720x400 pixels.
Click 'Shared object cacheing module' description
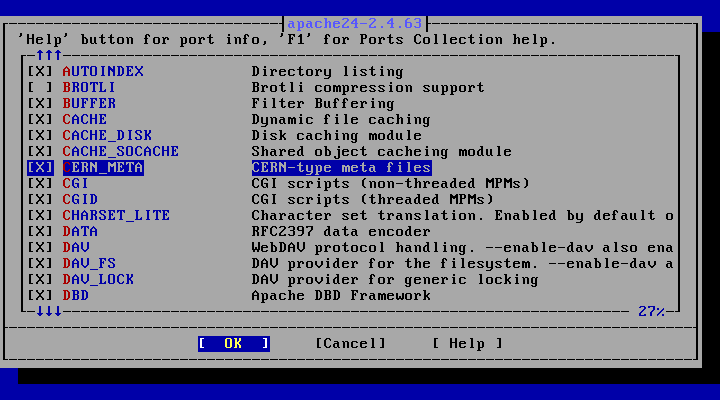[x=382, y=152]
